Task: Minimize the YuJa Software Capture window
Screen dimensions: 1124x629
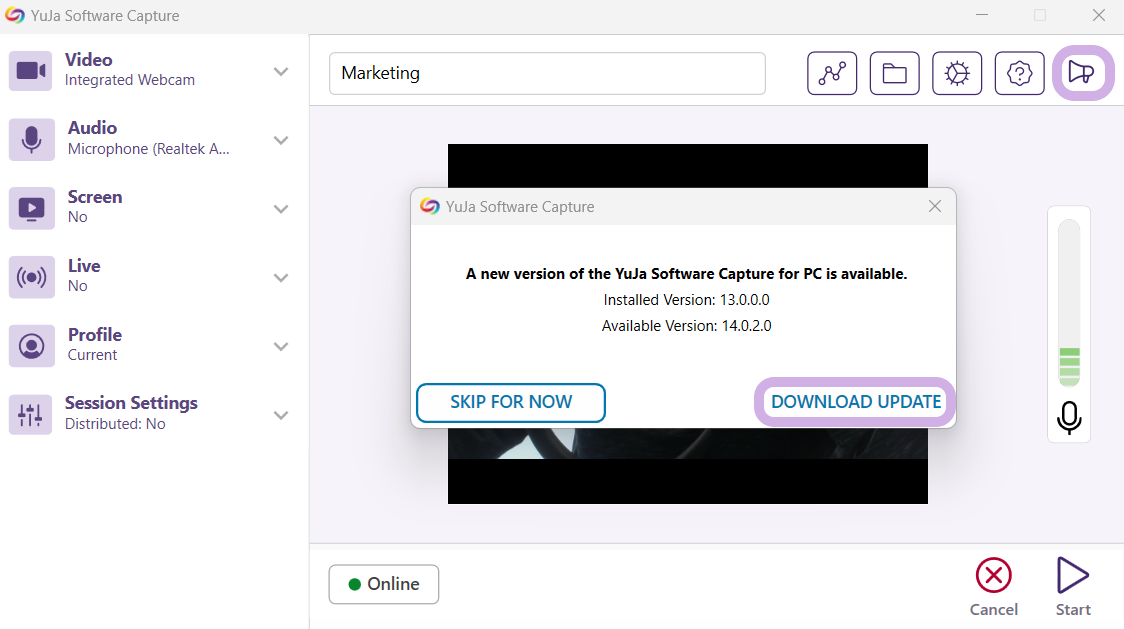Action: tap(982, 15)
